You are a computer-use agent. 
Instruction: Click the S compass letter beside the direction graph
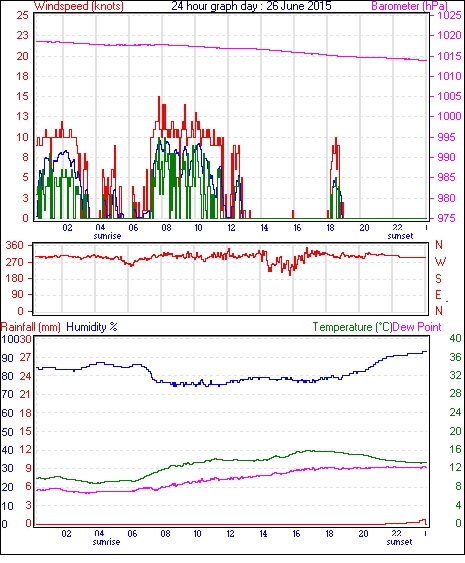(x=438, y=278)
